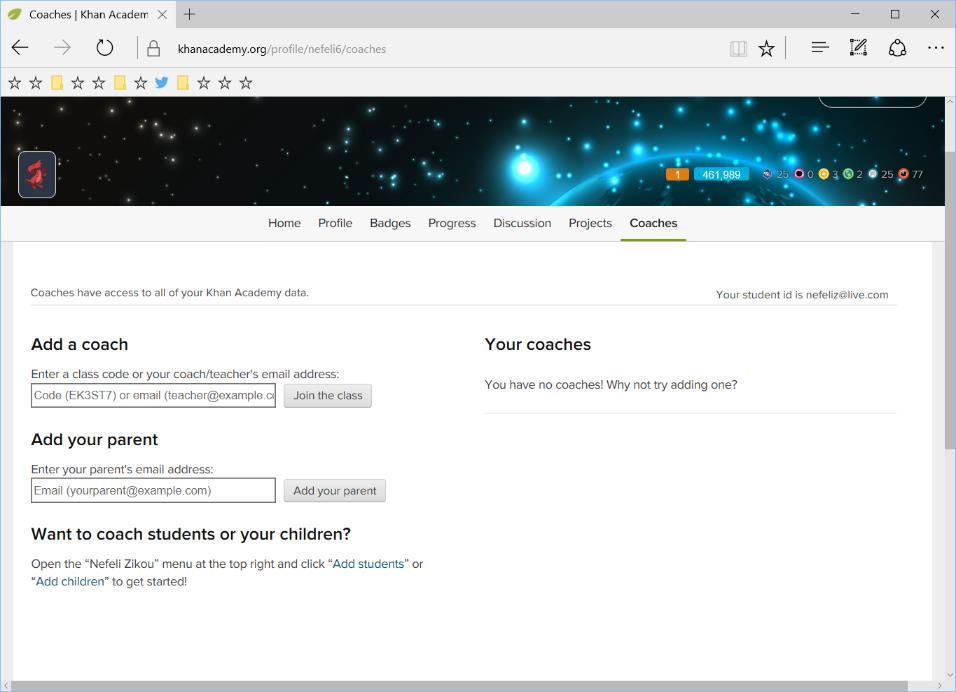Image resolution: width=956 pixels, height=692 pixels.
Task: Click the student id text nefeliz@live.com
Action: 847,294
